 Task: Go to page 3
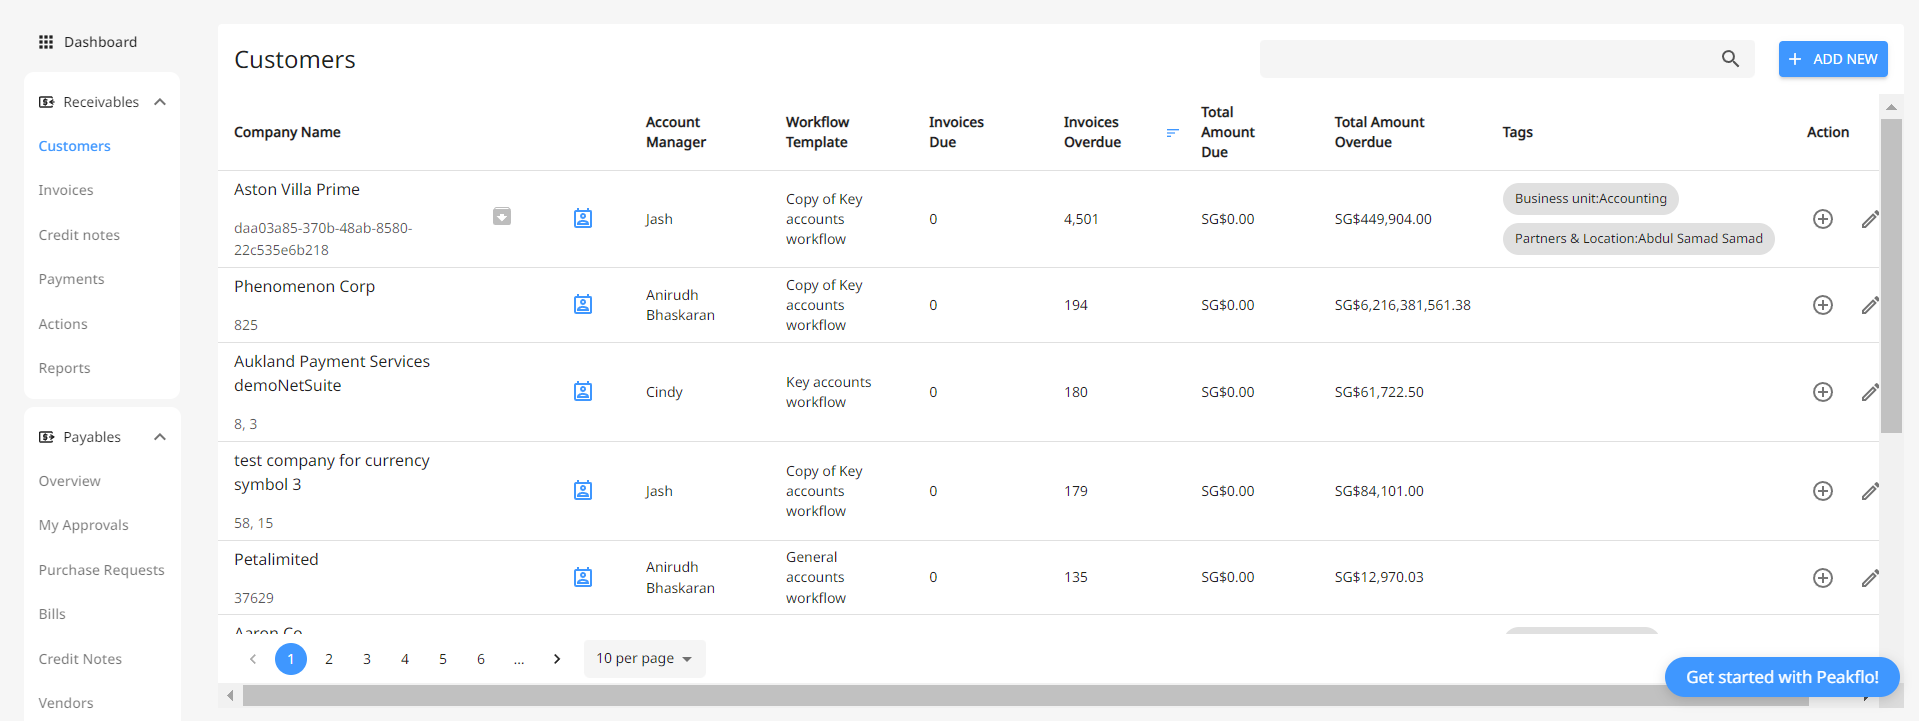(x=367, y=659)
